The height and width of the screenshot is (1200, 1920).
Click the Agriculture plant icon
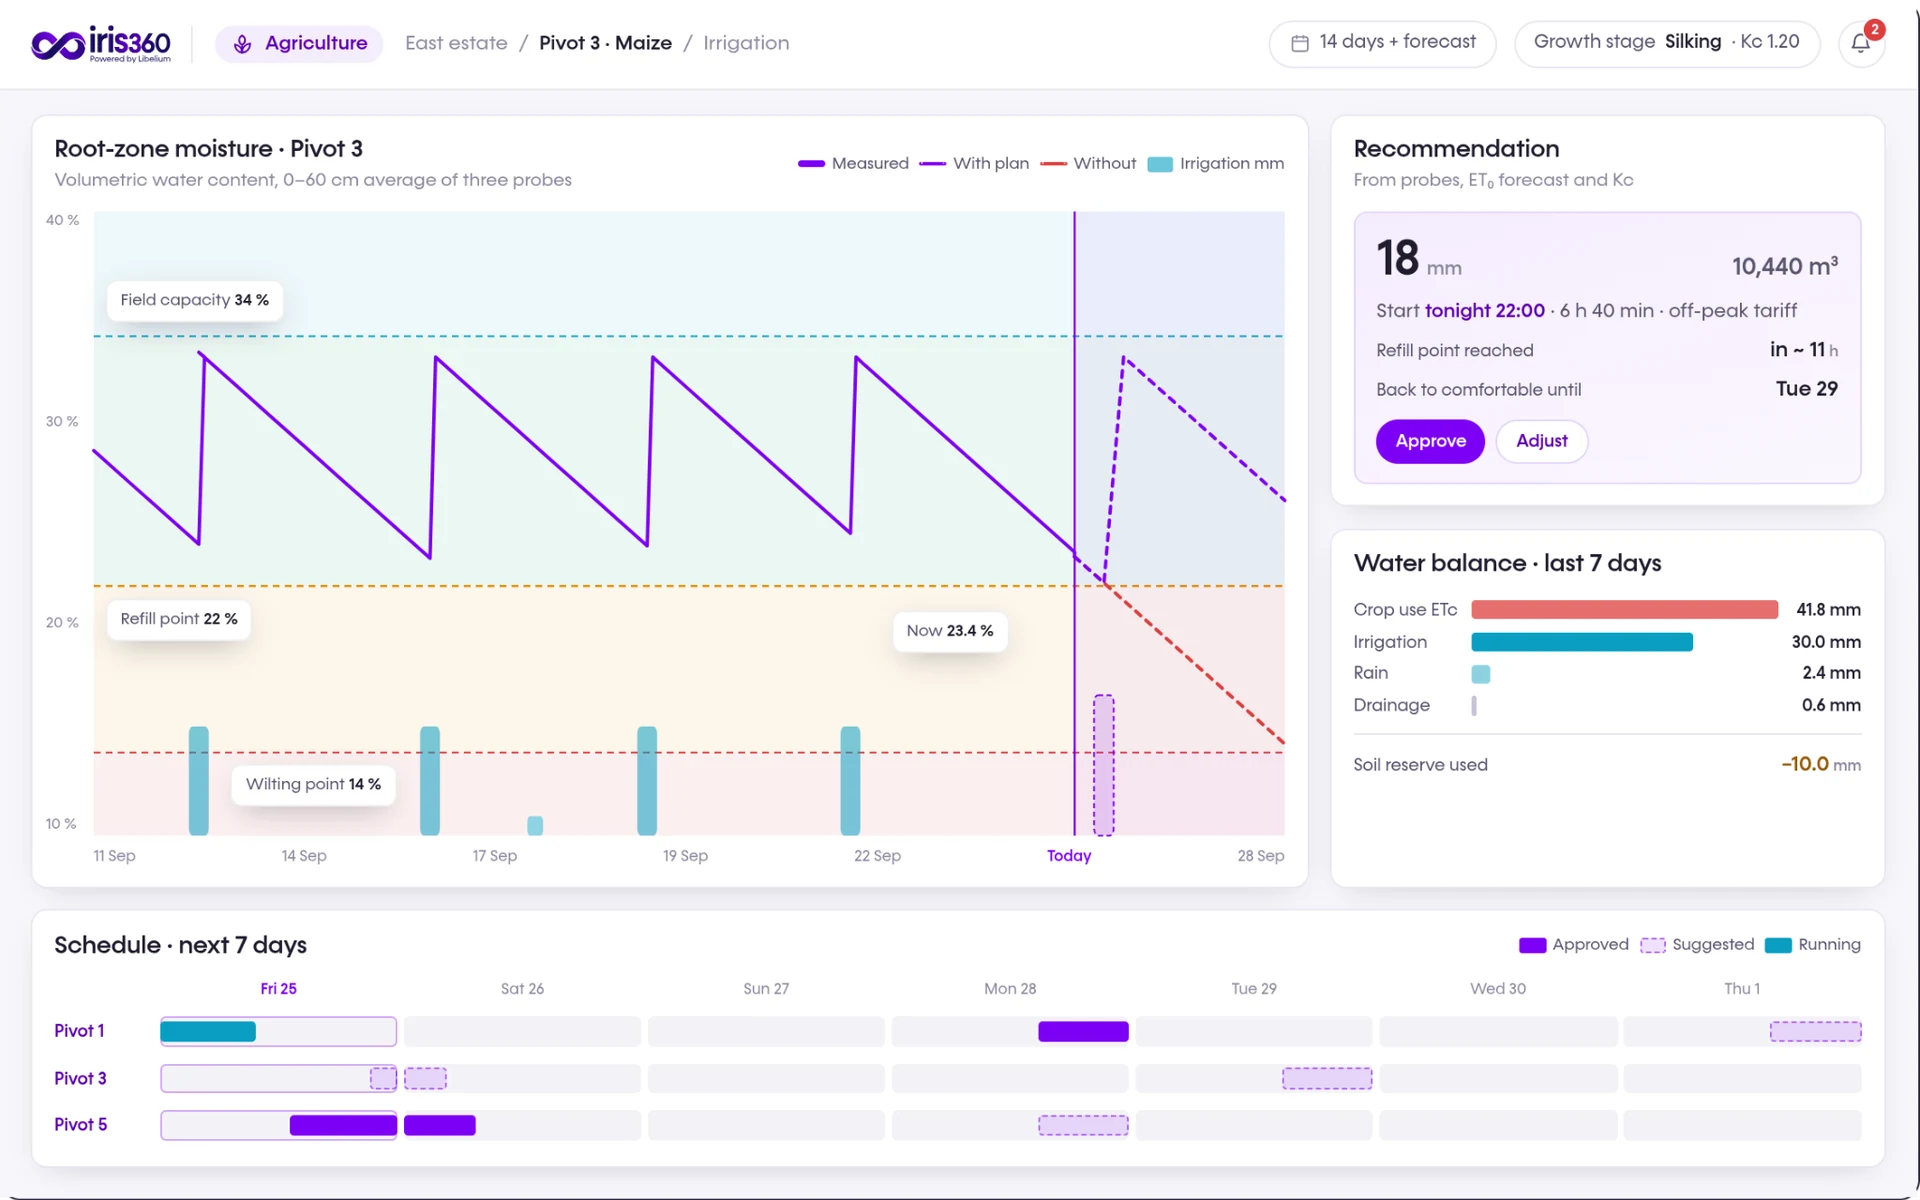(x=242, y=44)
